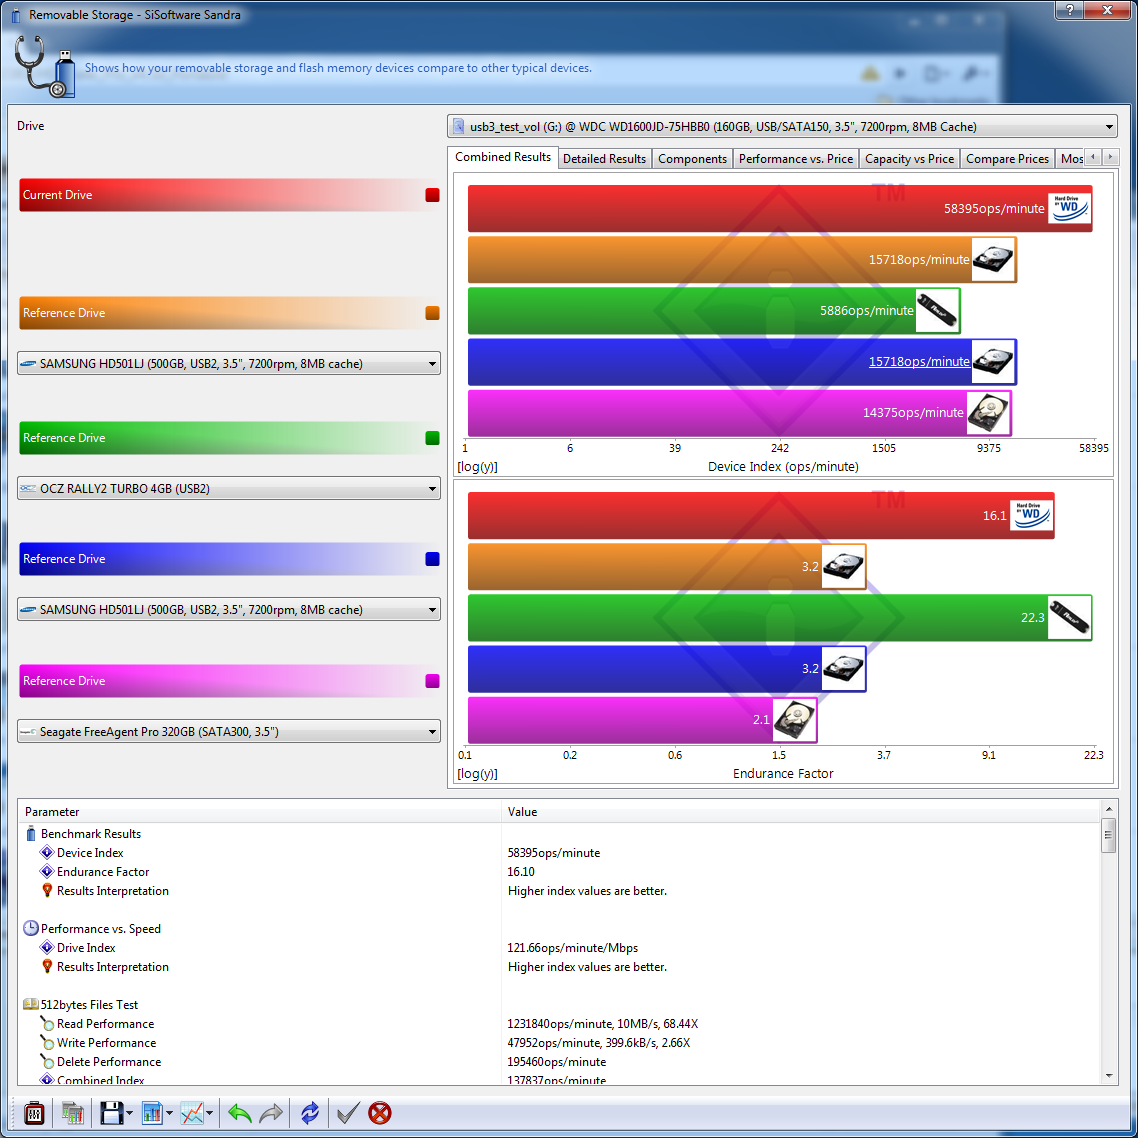Click the clock icon beside Performance vs. Speed
Screen dimensions: 1138x1138
[30, 928]
